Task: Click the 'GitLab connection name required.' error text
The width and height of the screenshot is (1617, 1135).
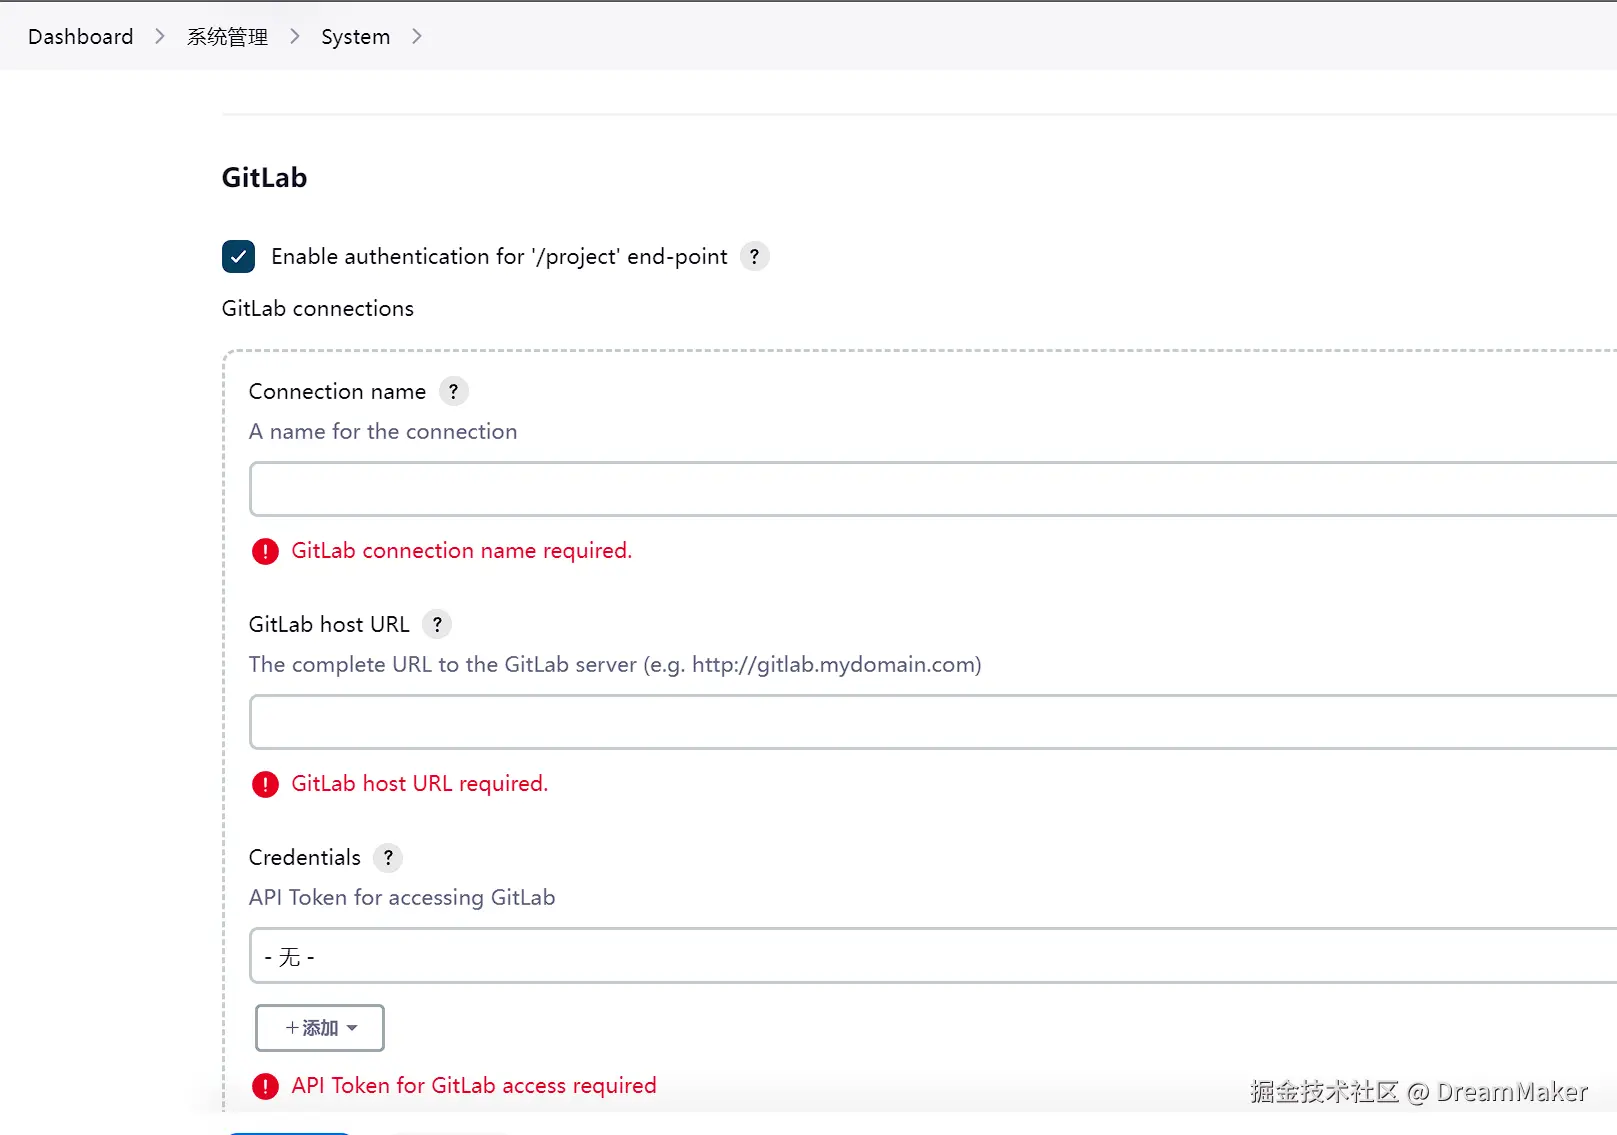Action: coord(461,551)
